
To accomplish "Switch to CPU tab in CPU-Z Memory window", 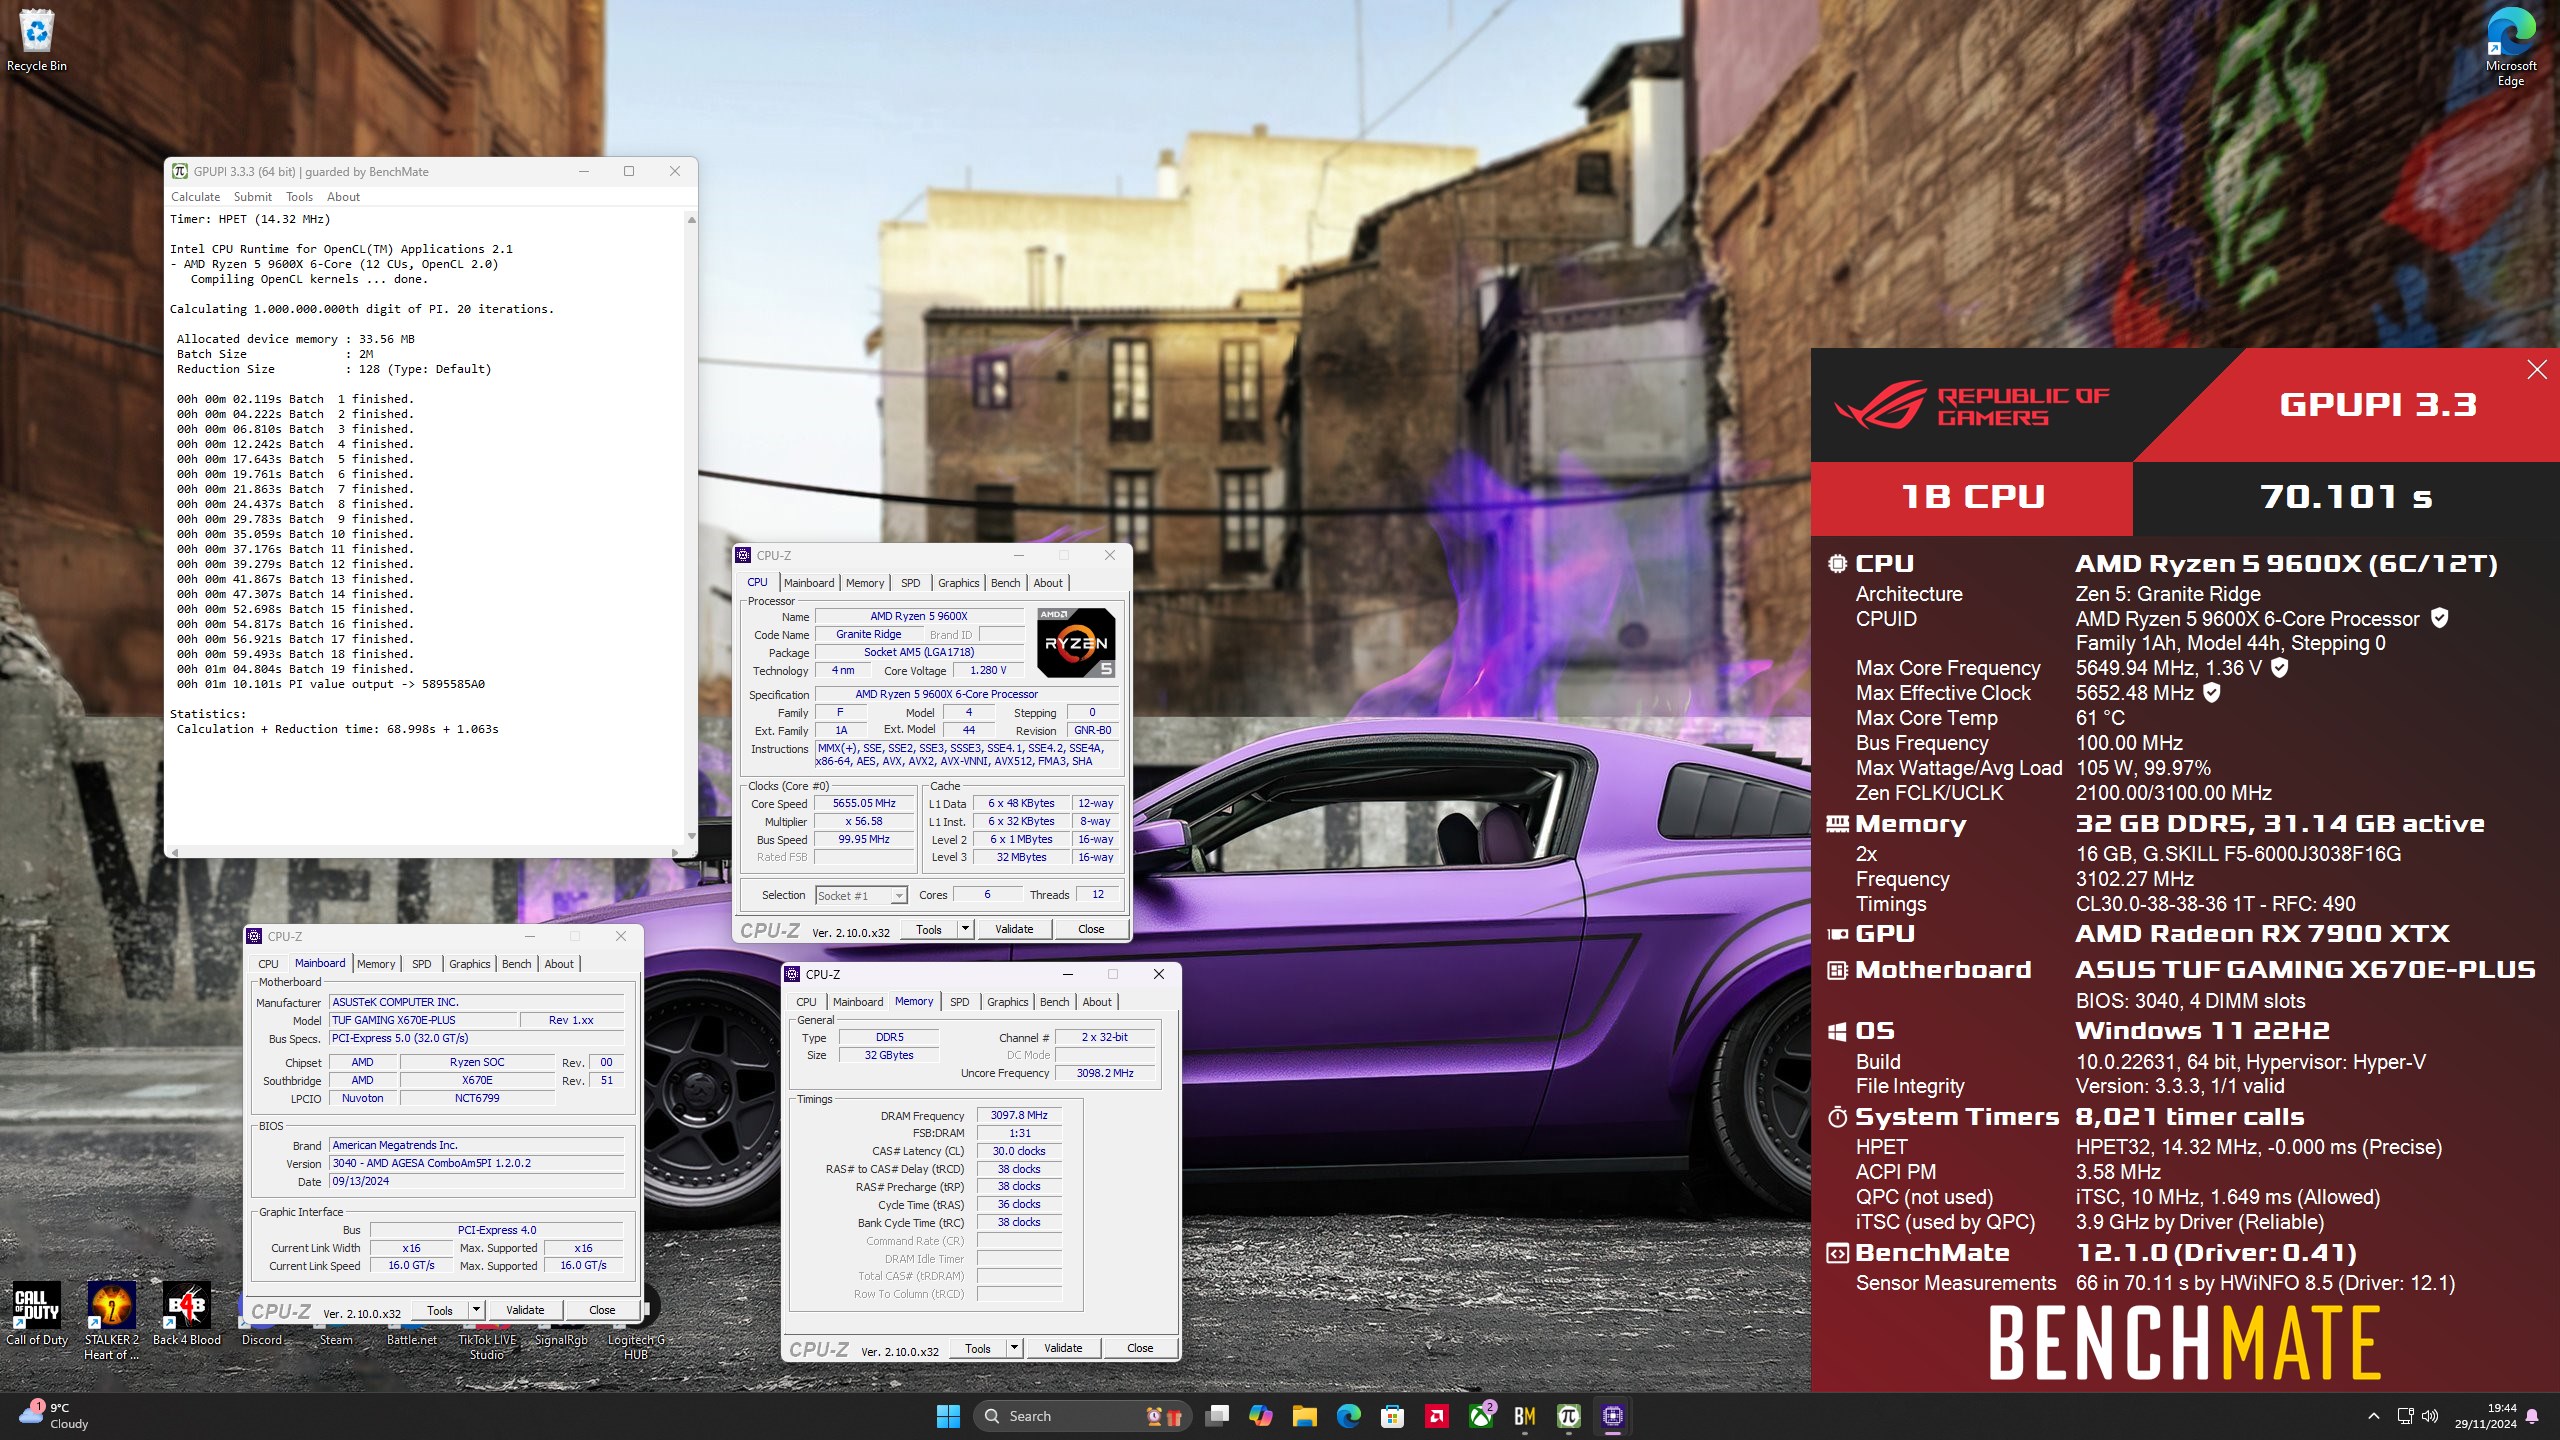I will tap(806, 1002).
